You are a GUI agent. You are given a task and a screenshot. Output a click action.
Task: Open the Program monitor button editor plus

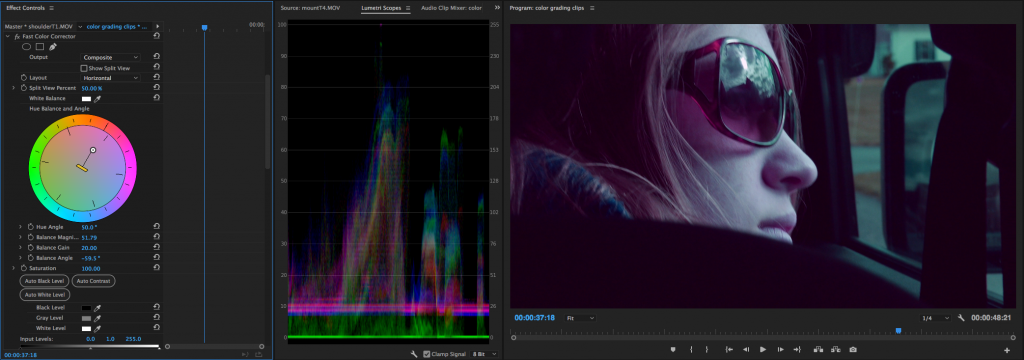[1006, 350]
